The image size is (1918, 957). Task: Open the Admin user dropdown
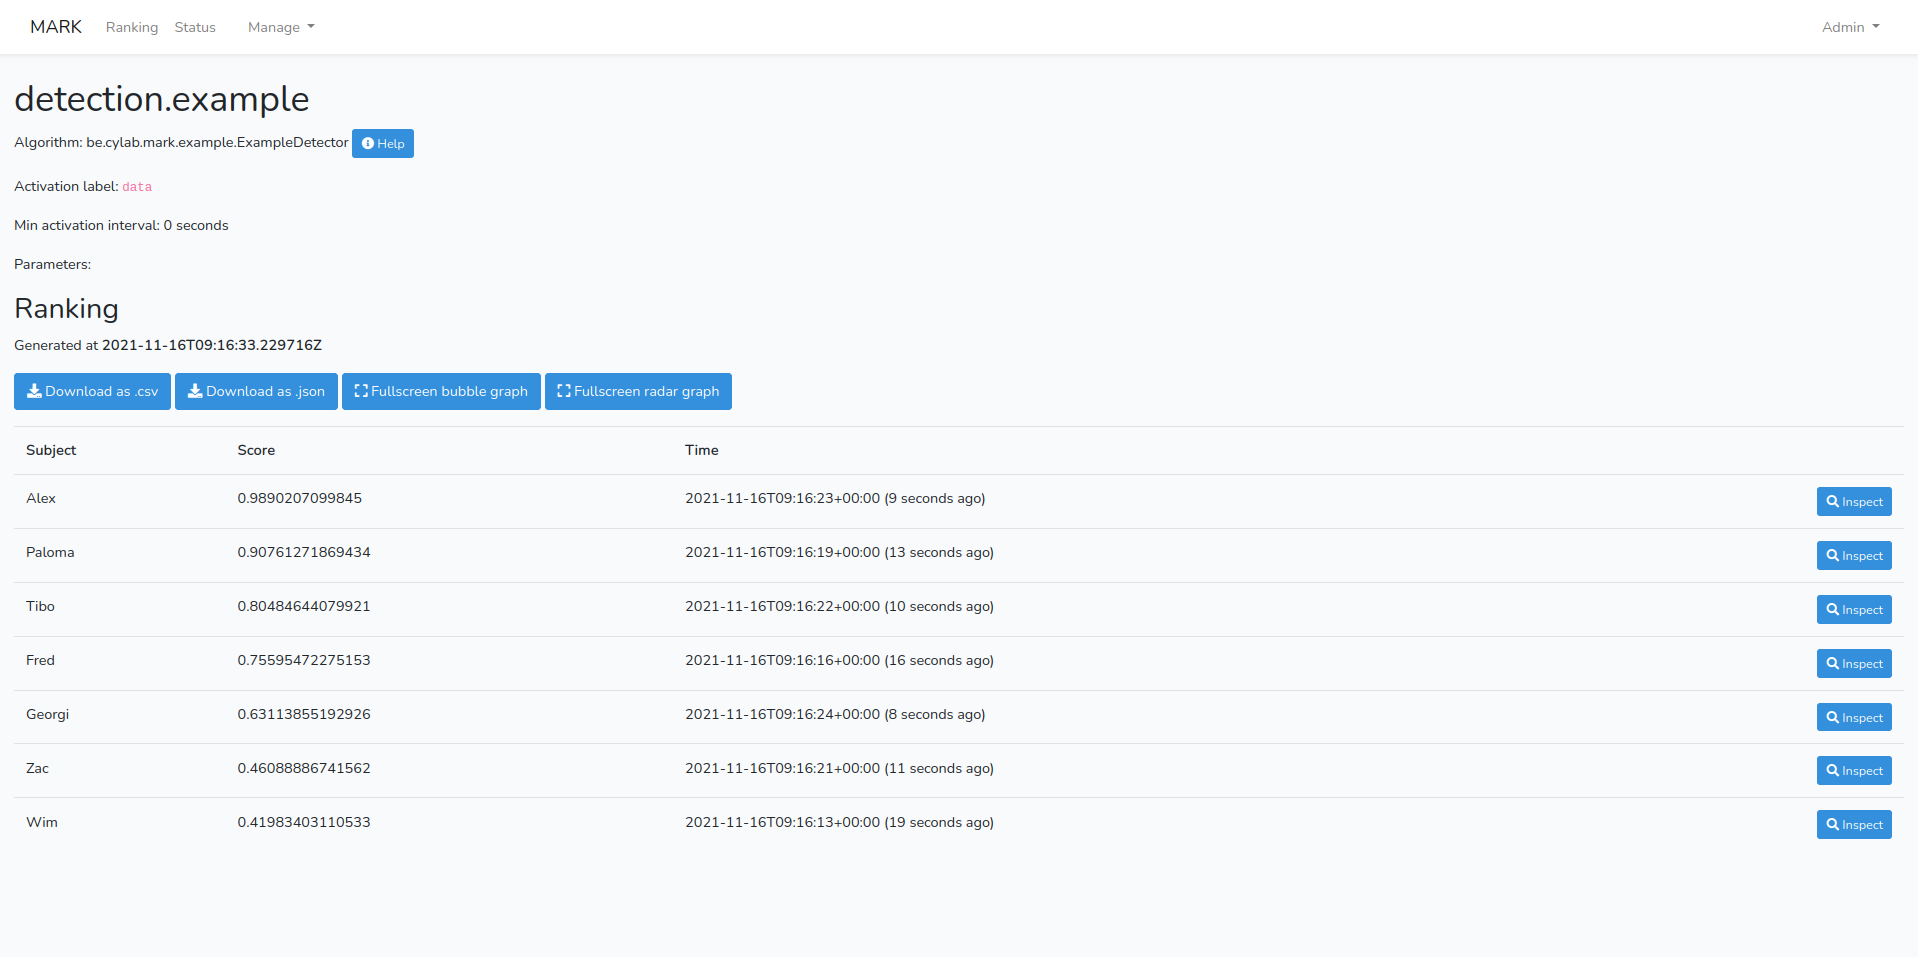[x=1850, y=27]
